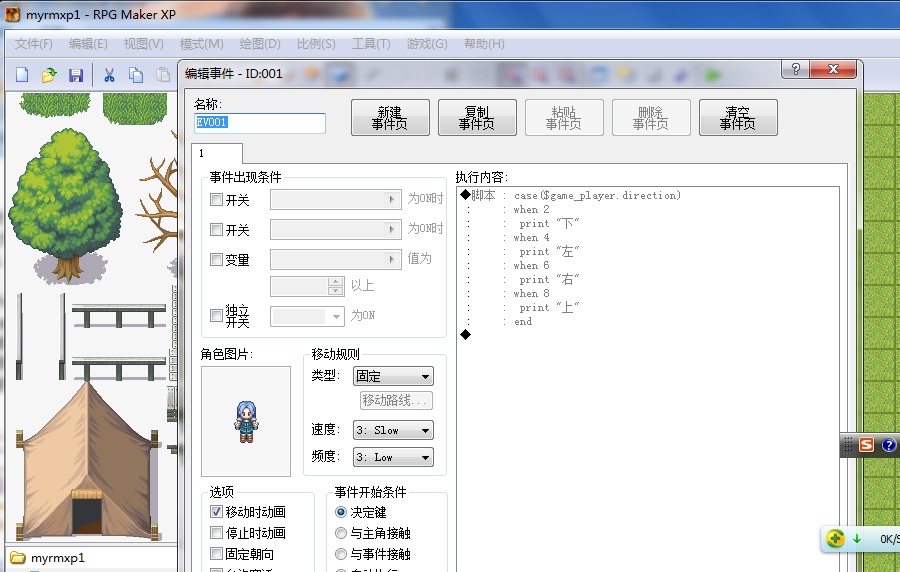
Task: Select the 决定键 trigger radio button
Action: pos(341,512)
